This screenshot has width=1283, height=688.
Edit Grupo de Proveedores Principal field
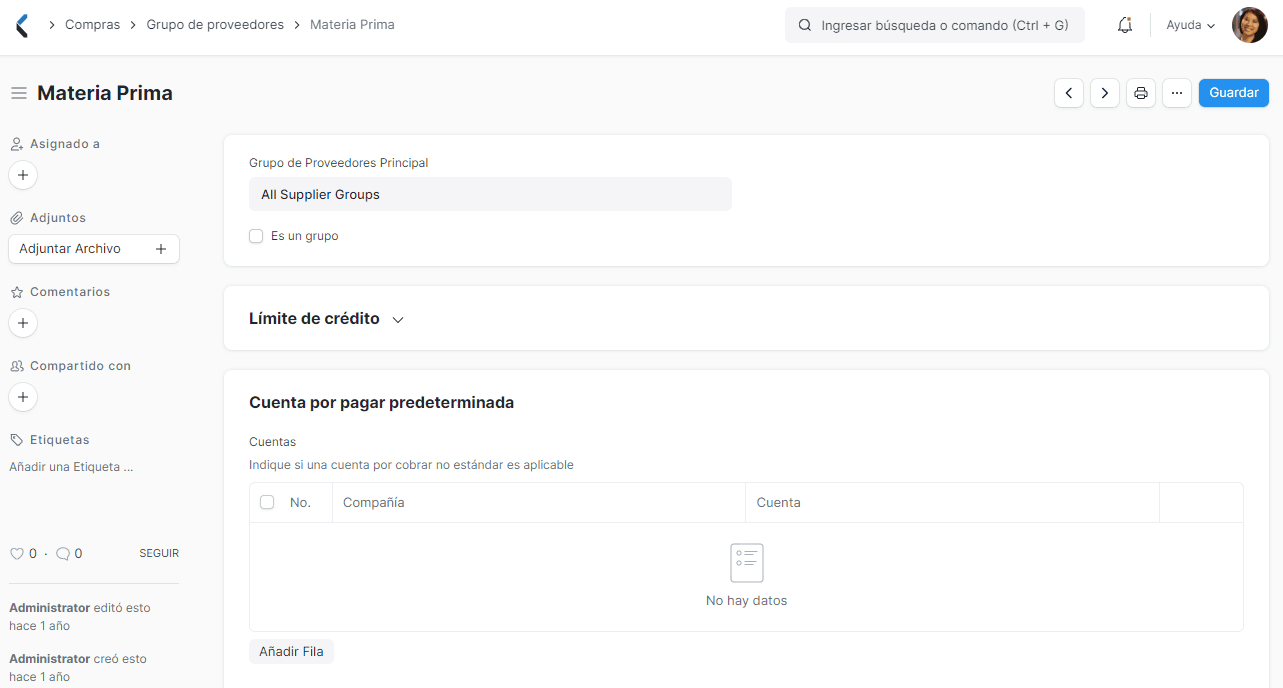click(x=490, y=194)
